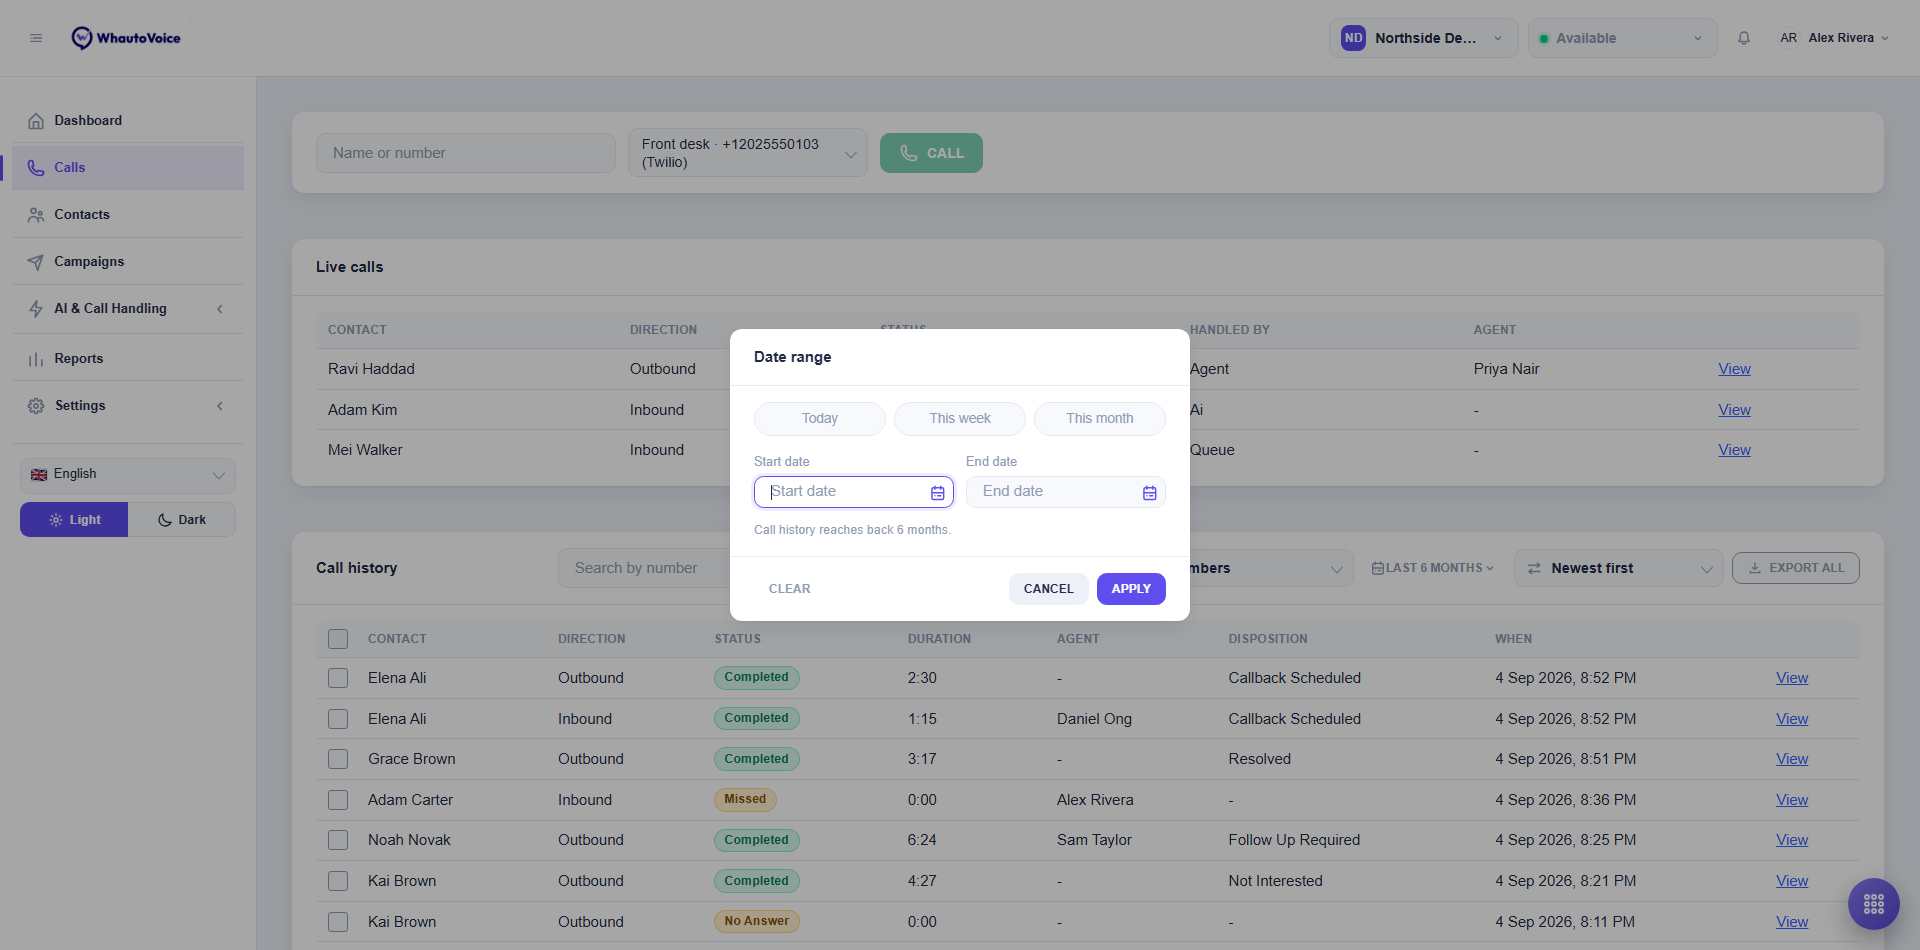Switch to Light theme

(74, 520)
